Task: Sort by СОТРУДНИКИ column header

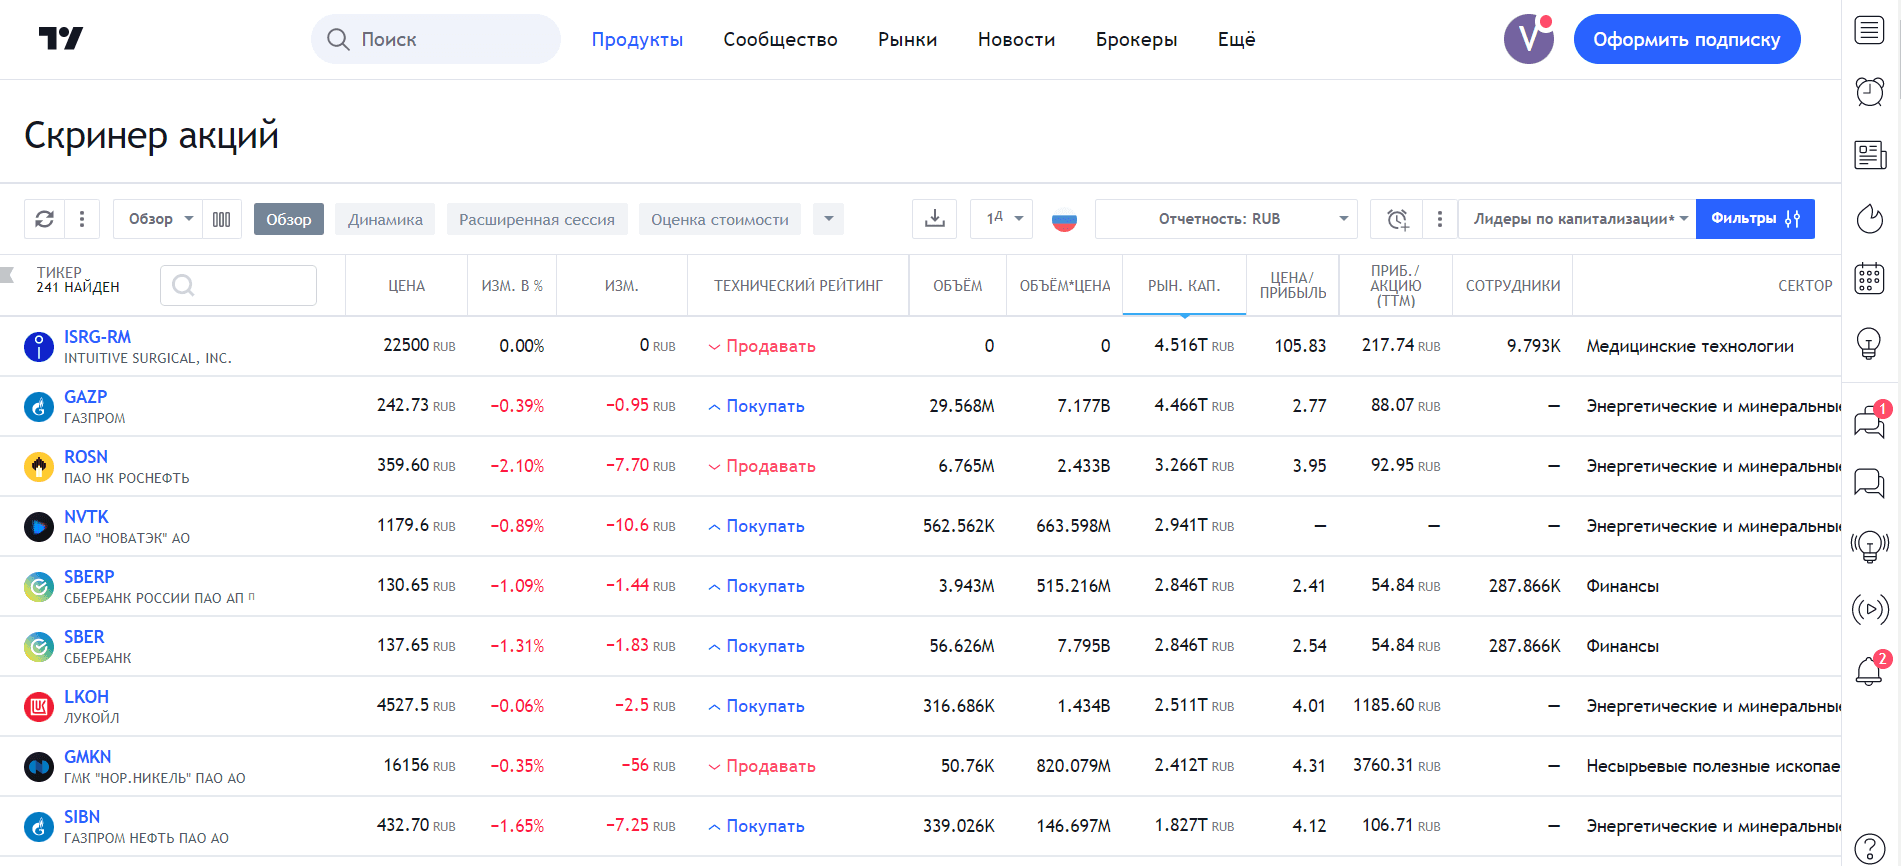Action: point(1513,286)
